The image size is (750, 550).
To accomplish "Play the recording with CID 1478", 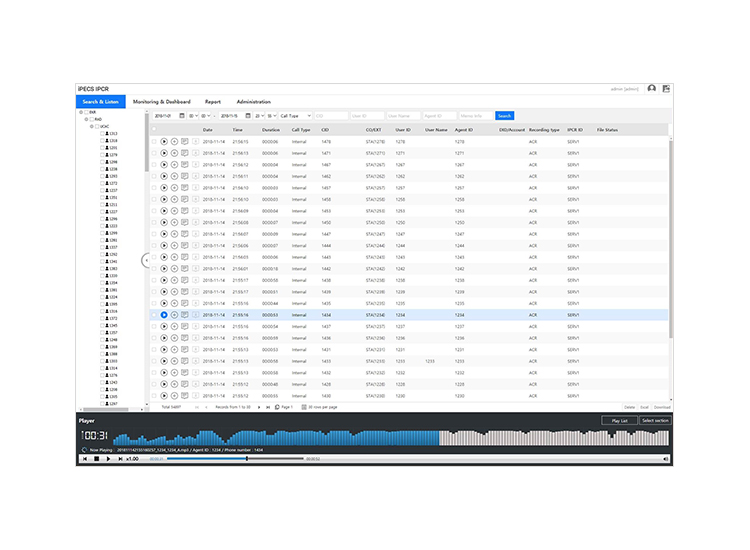I will 164,142.
